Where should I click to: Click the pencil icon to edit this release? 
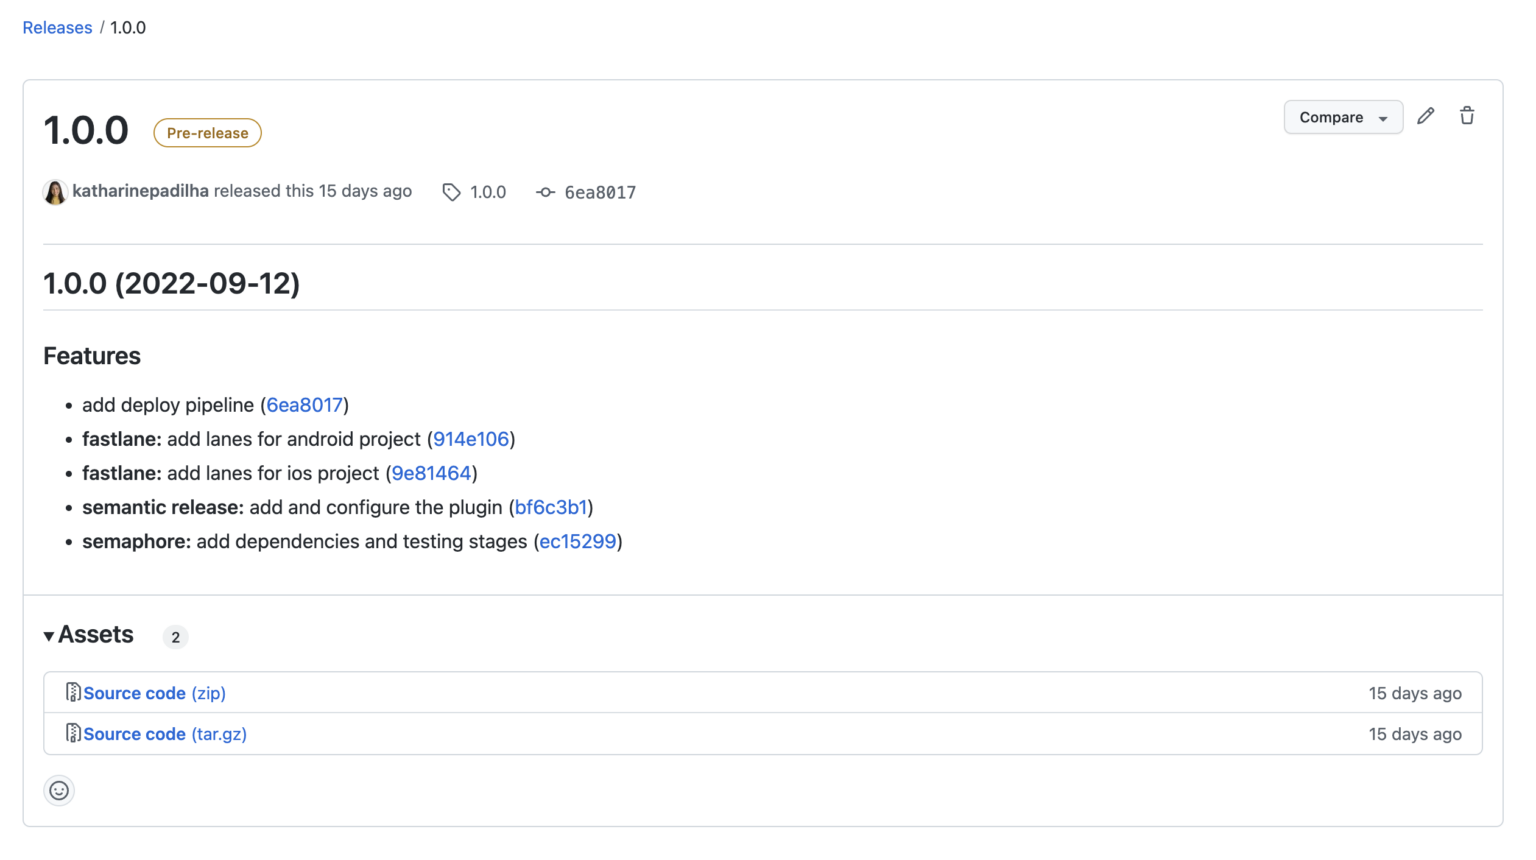pos(1426,116)
